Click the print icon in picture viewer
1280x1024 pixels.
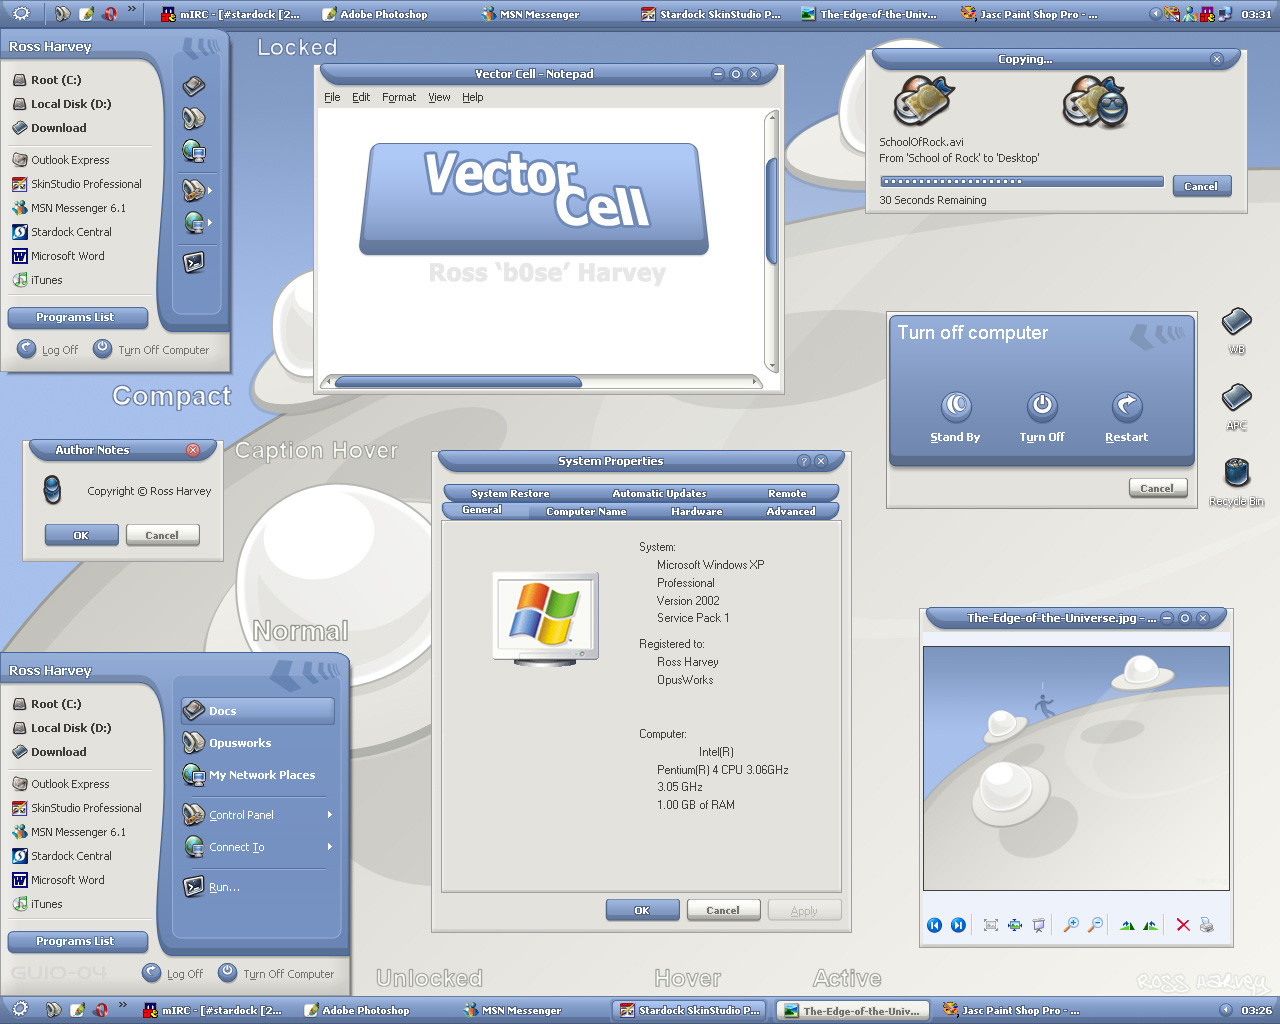point(1207,925)
